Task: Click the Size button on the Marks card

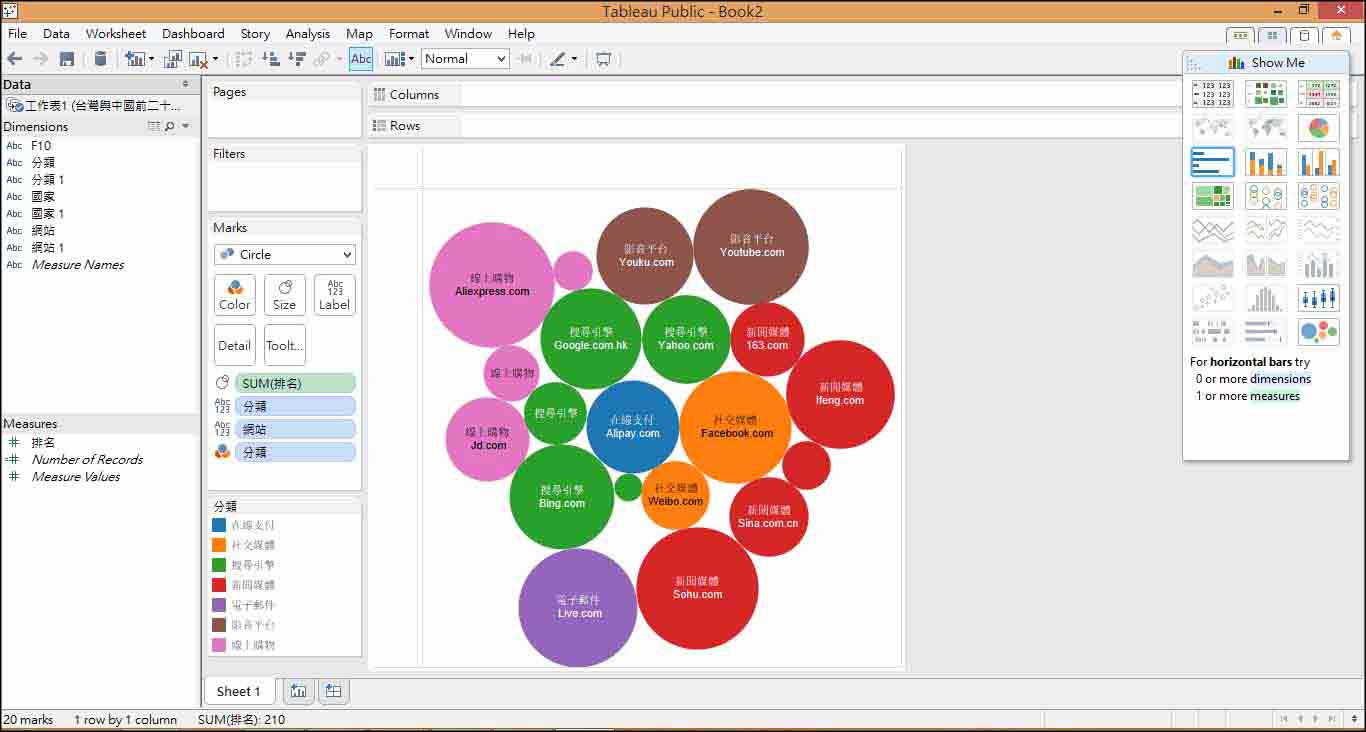Action: [x=284, y=294]
